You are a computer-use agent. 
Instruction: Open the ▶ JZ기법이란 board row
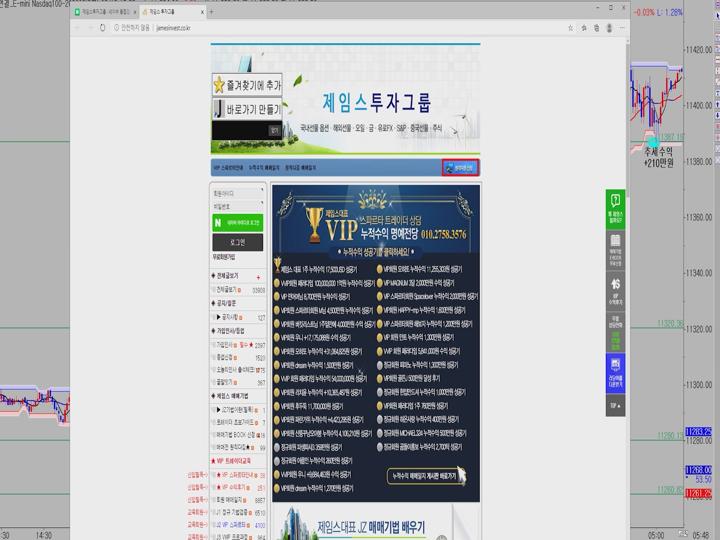tap(238, 410)
